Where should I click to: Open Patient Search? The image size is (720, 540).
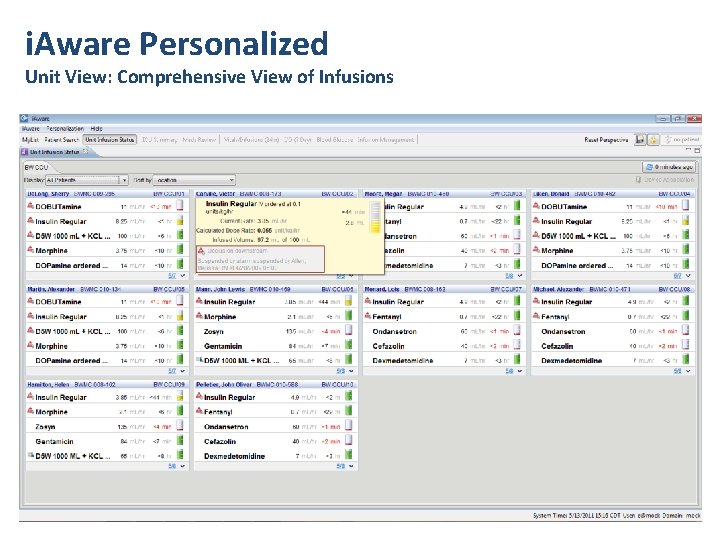[62, 140]
